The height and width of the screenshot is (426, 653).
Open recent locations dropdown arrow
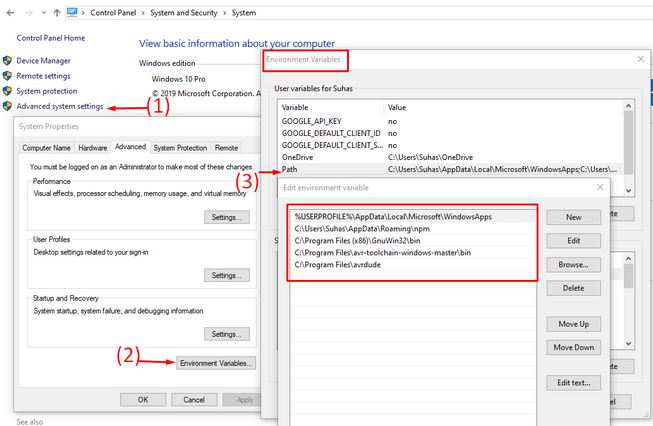44,13
